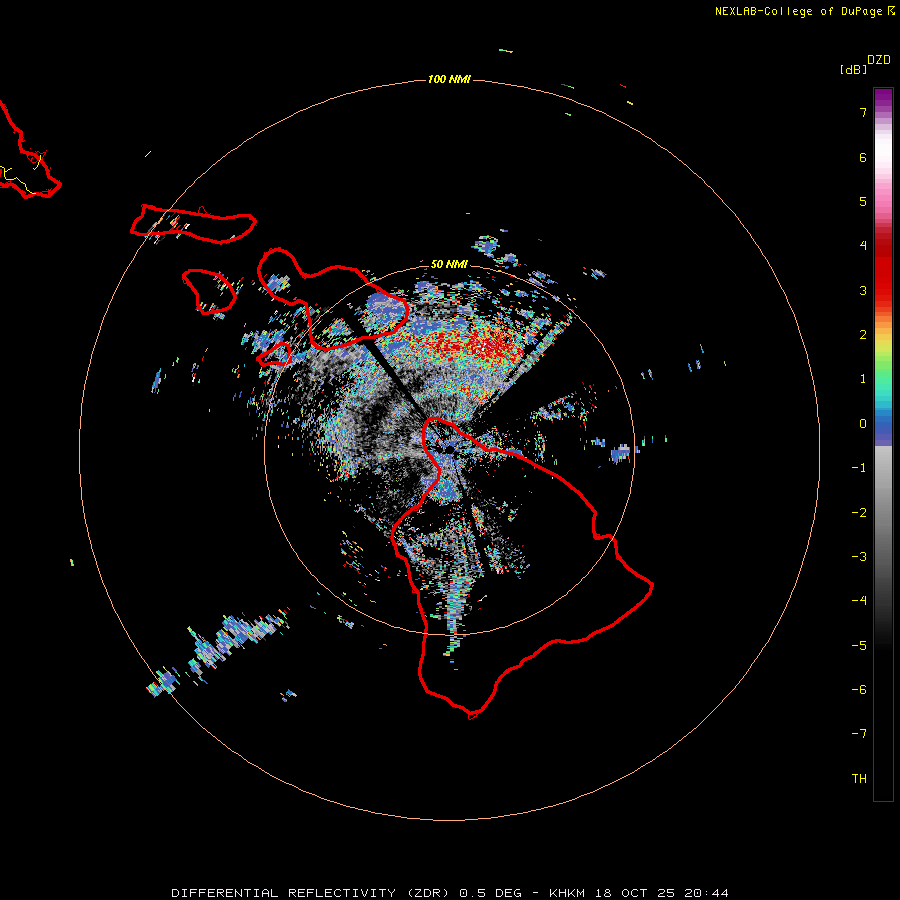Click the TH threshold label on scale
This screenshot has height=900, width=900.
tap(859, 779)
